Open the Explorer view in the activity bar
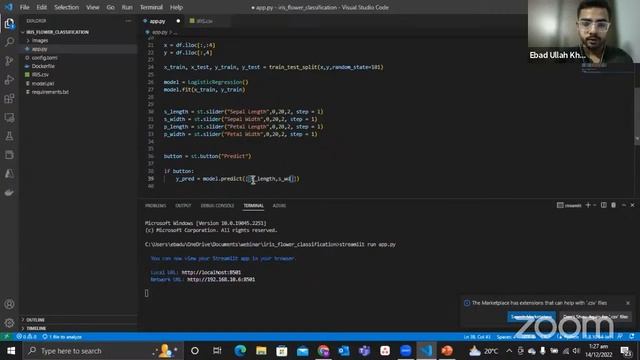This screenshot has width=640, height=360. coord(9,24)
